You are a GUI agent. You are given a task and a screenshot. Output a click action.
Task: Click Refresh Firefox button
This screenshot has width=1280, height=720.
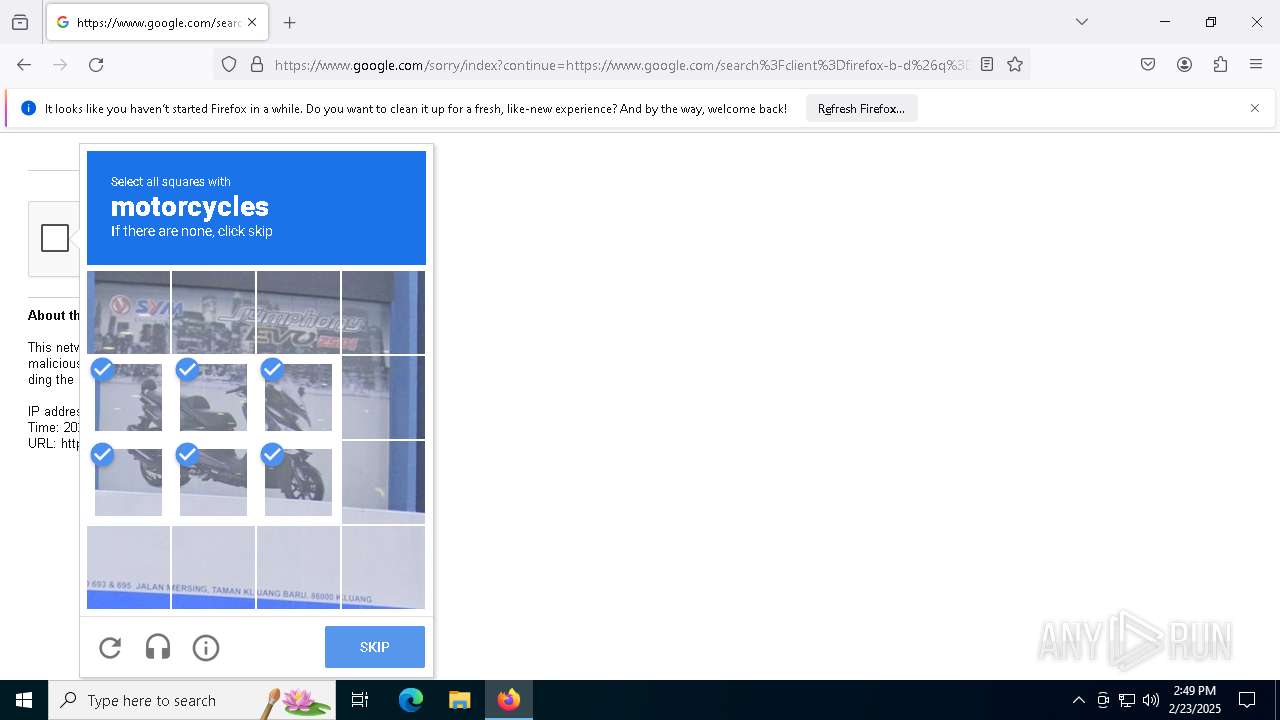point(861,109)
